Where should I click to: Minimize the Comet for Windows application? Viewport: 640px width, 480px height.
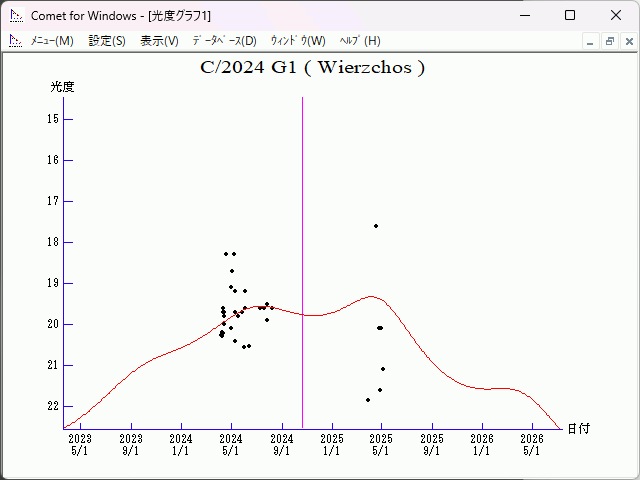pyautogui.click(x=524, y=15)
